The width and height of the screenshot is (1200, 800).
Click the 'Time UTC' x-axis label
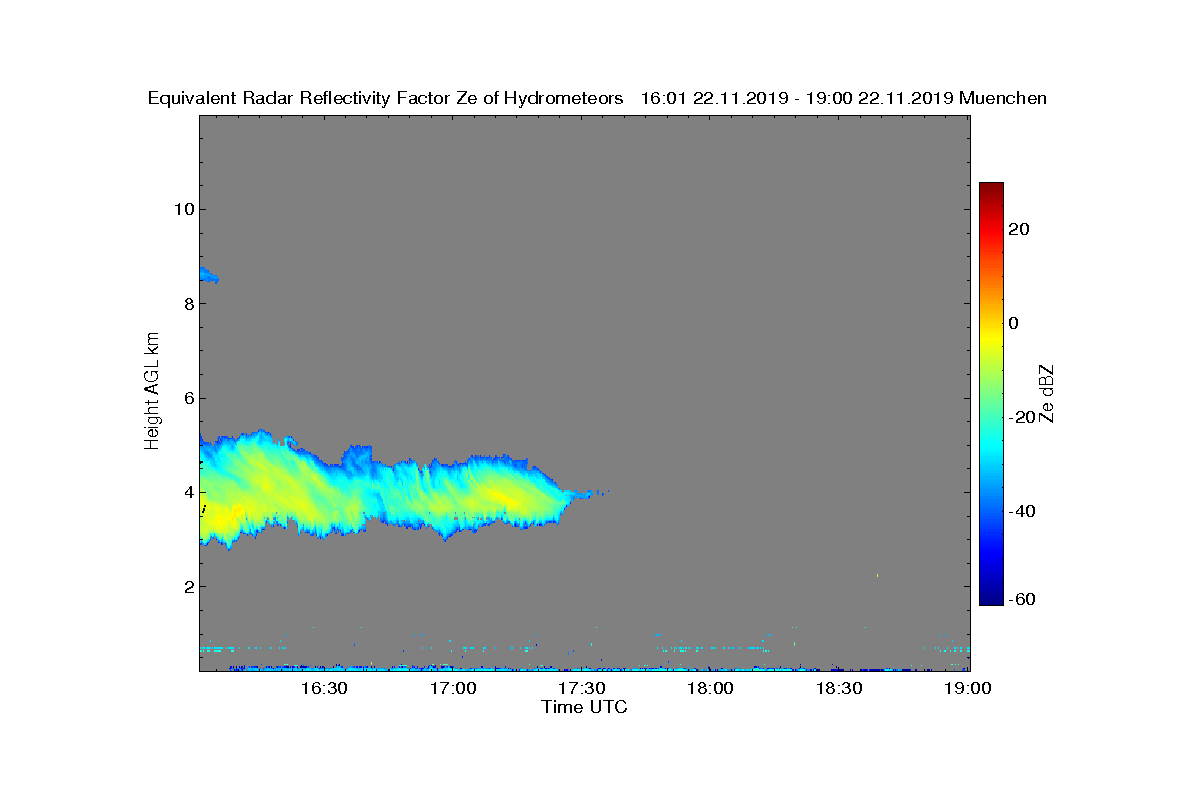point(585,707)
